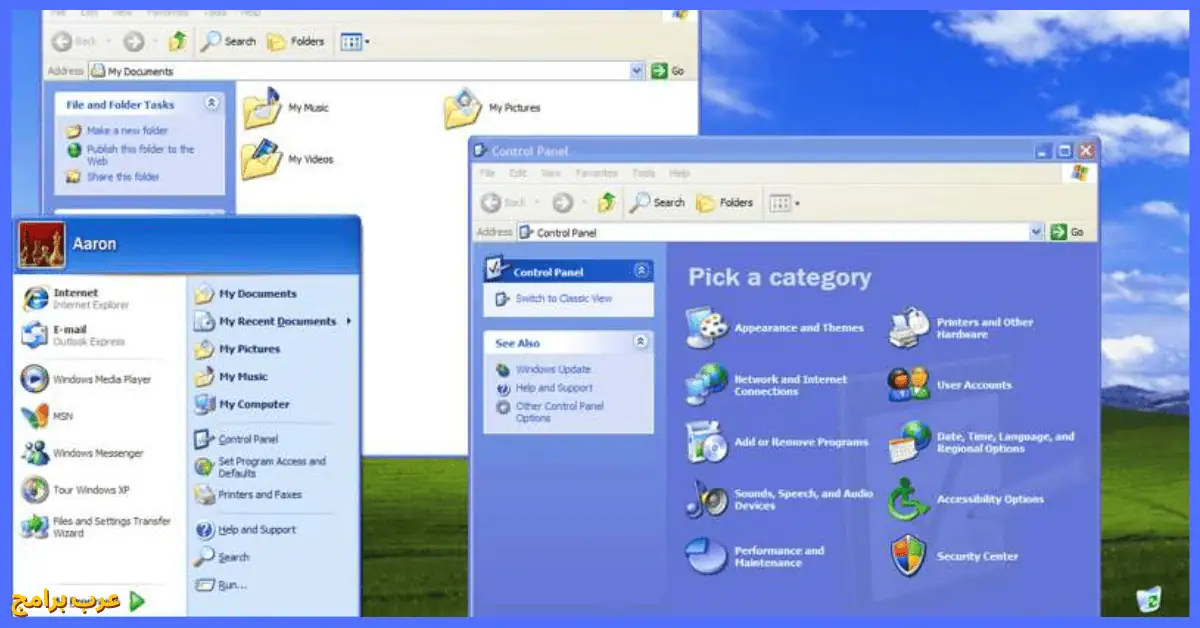The image size is (1200, 628).
Task: Click Search in Control Panel toolbar
Action: click(657, 203)
